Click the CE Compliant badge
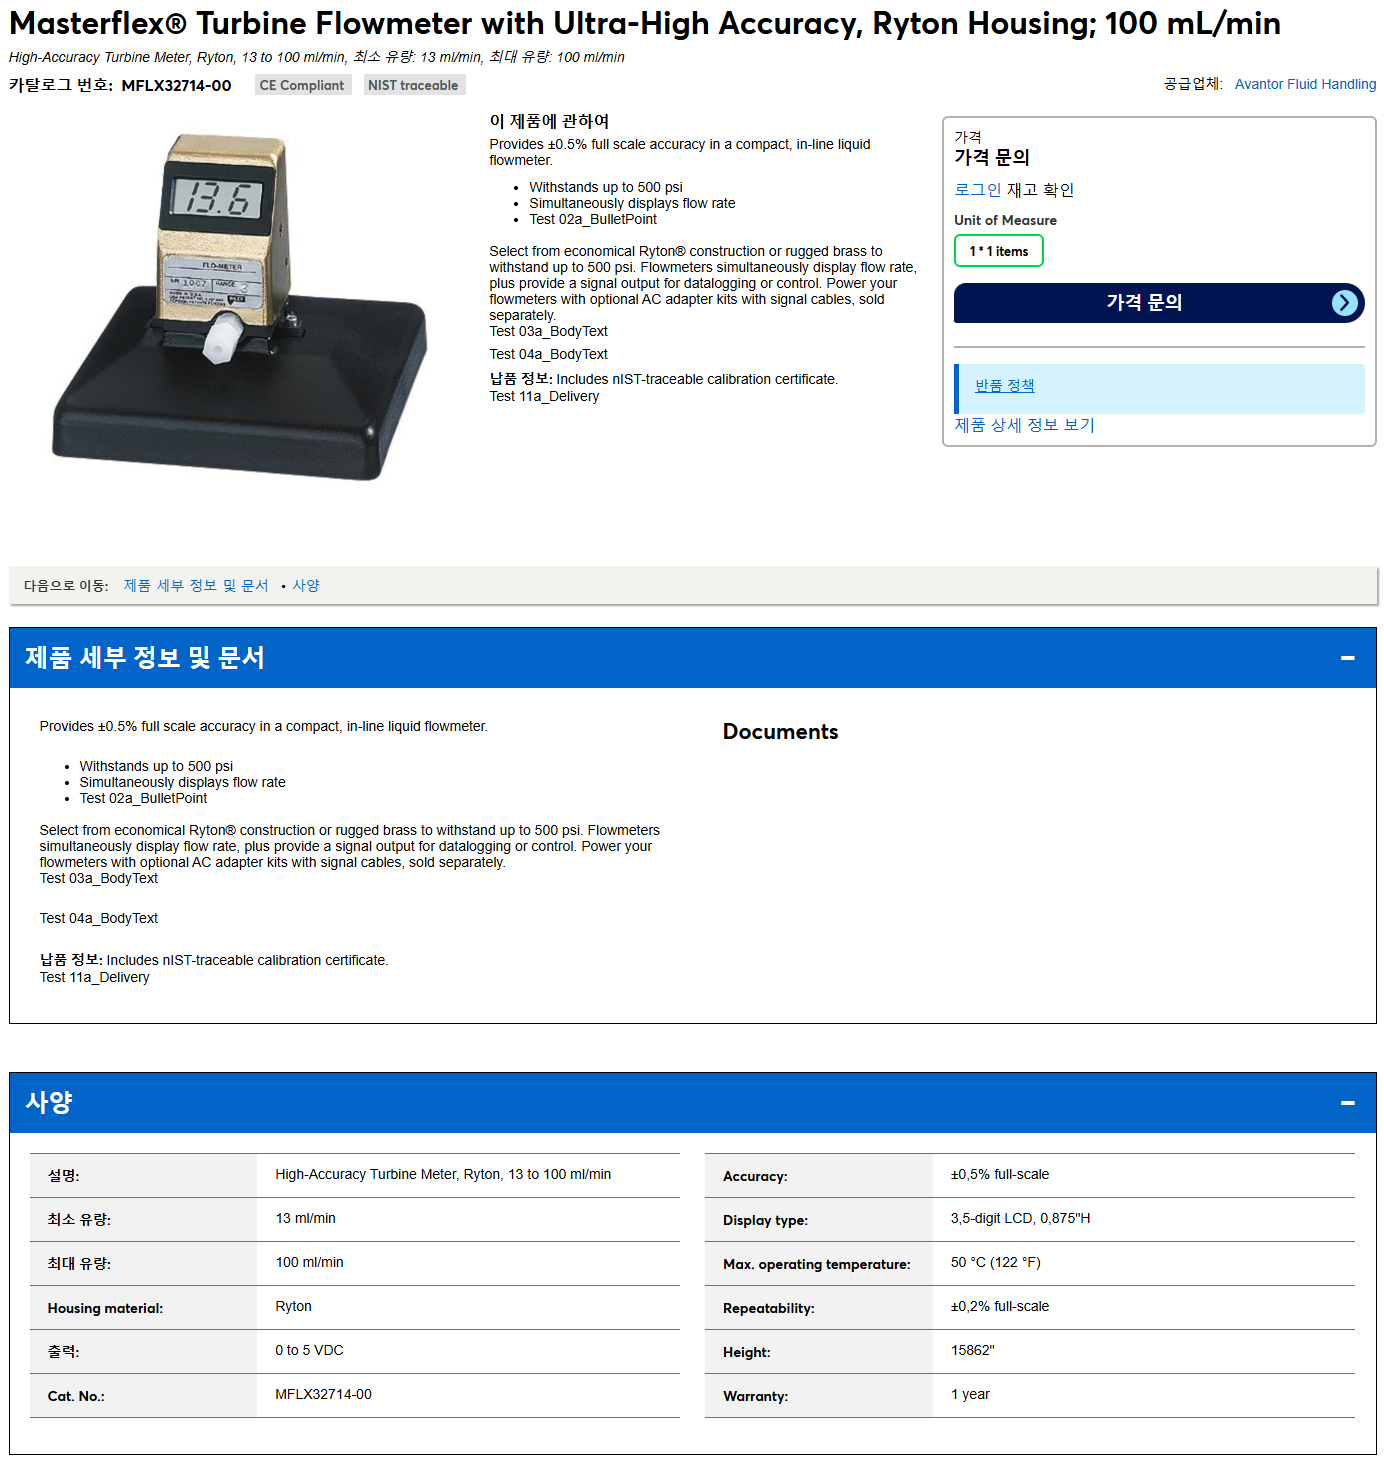The image size is (1384, 1475). pos(302,85)
